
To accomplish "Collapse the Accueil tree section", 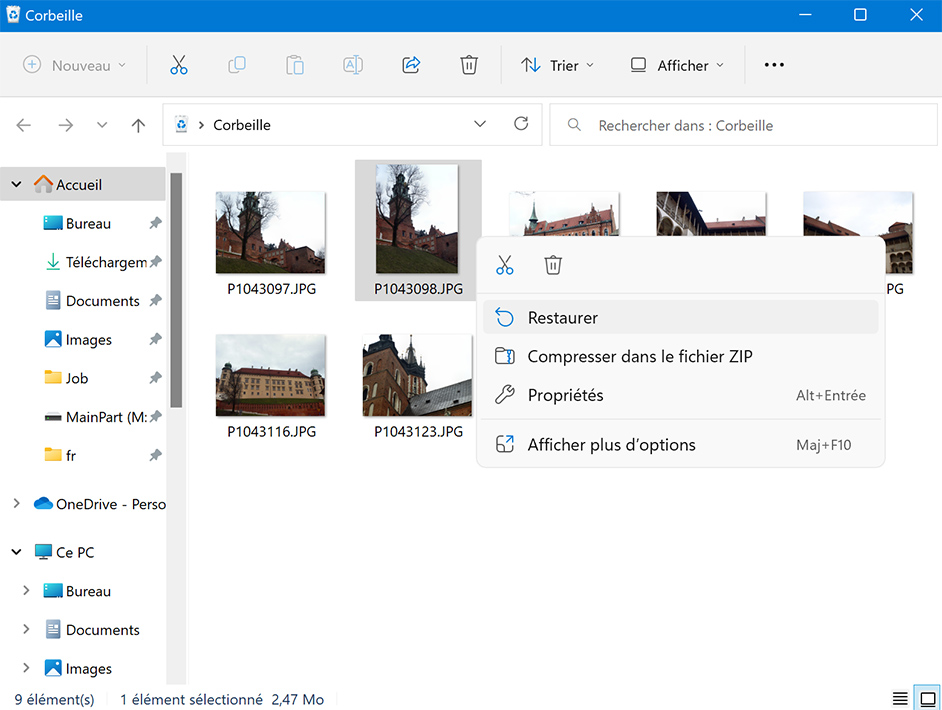I will 17,184.
